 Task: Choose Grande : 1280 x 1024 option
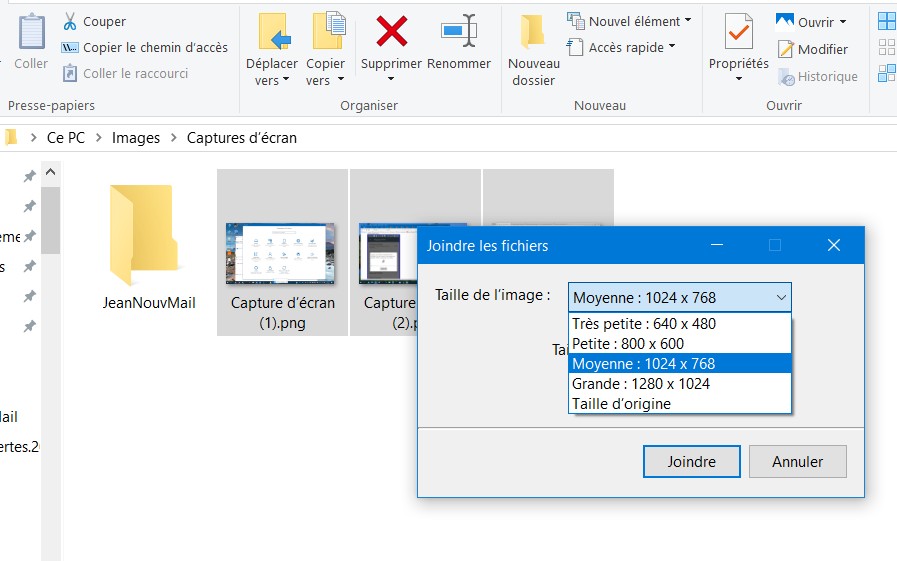click(x=641, y=384)
